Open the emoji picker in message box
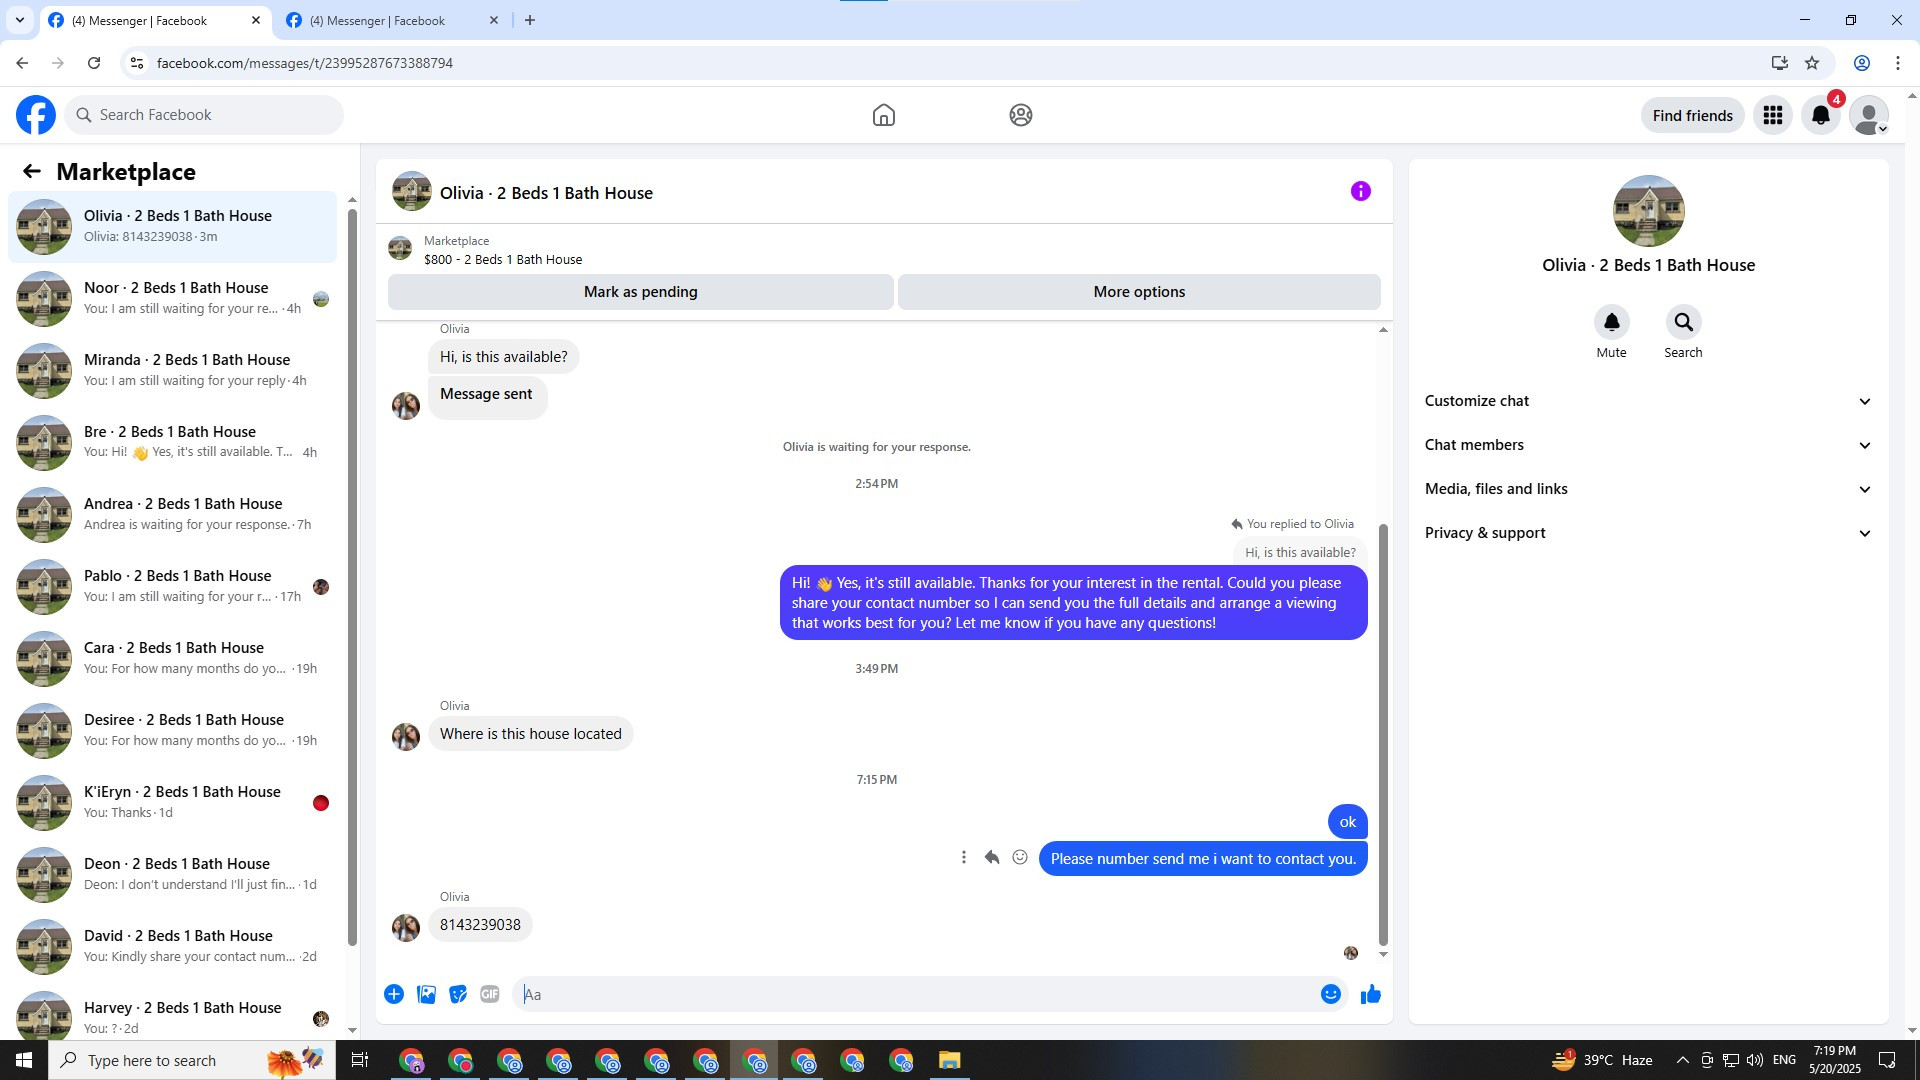 point(1330,994)
